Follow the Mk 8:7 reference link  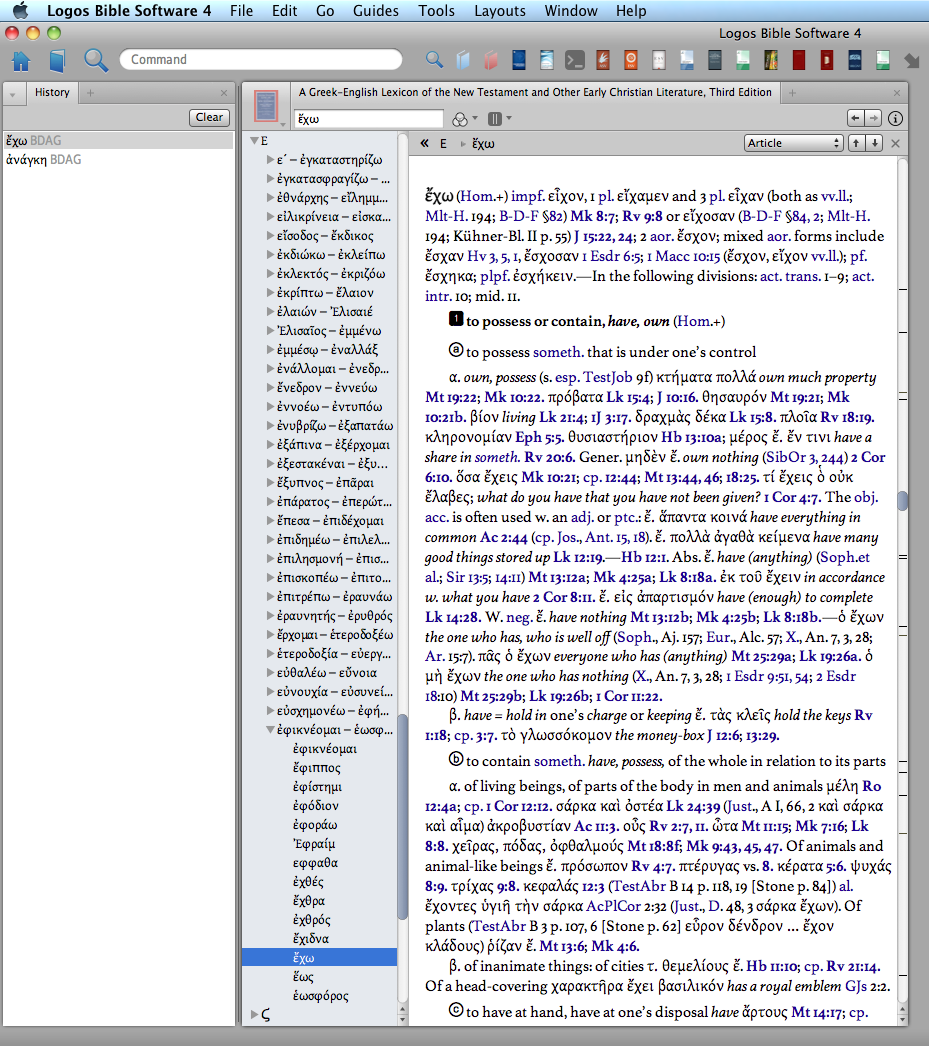(x=592, y=216)
